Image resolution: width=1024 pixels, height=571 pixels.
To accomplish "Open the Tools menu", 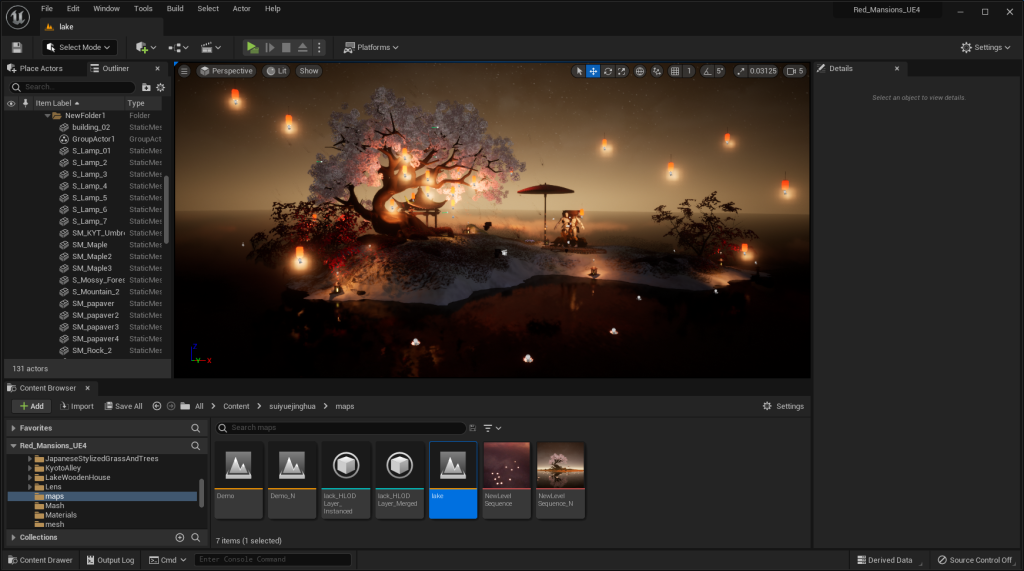I will click(143, 8).
